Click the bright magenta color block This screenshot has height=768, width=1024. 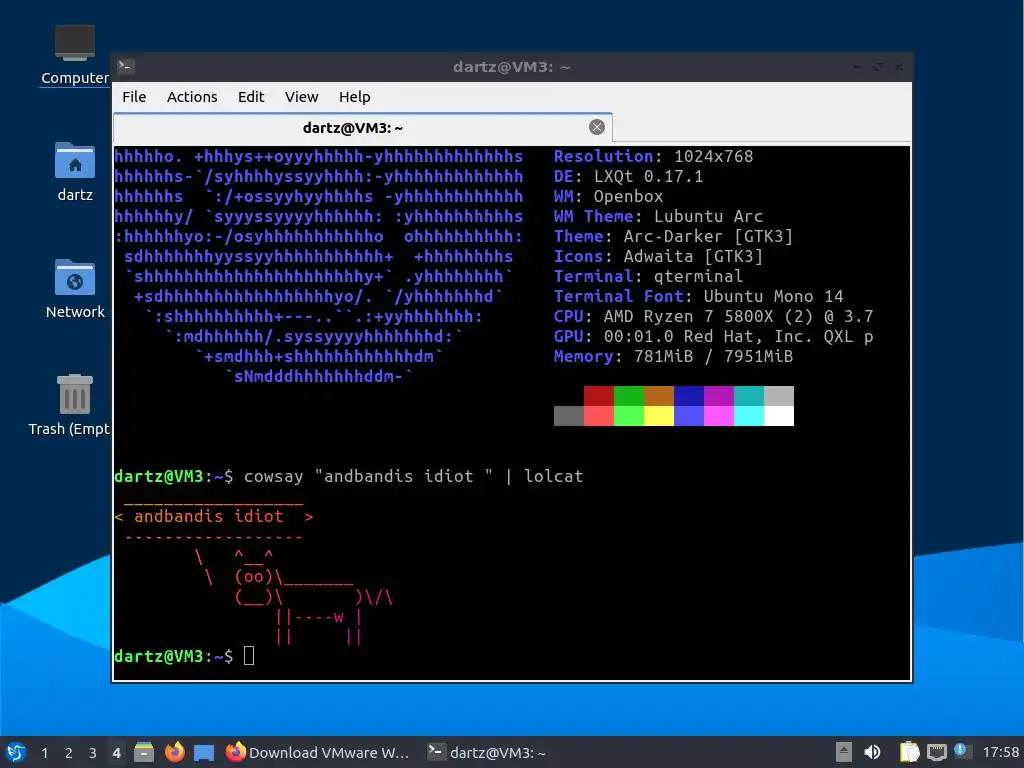click(718, 416)
